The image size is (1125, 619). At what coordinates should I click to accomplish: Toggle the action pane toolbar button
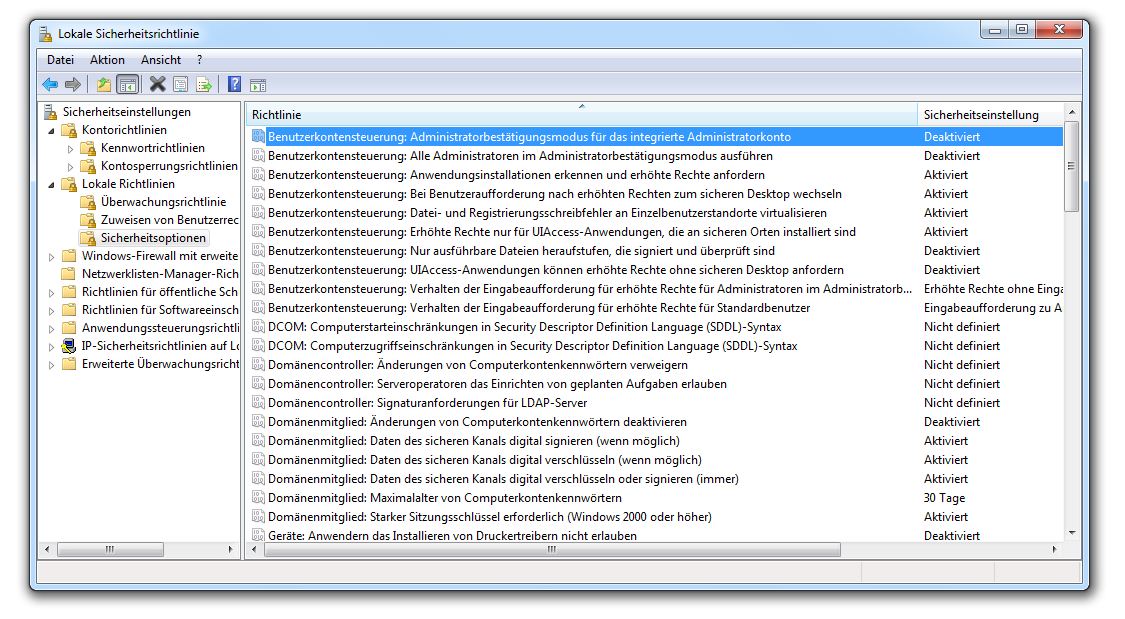[x=258, y=85]
